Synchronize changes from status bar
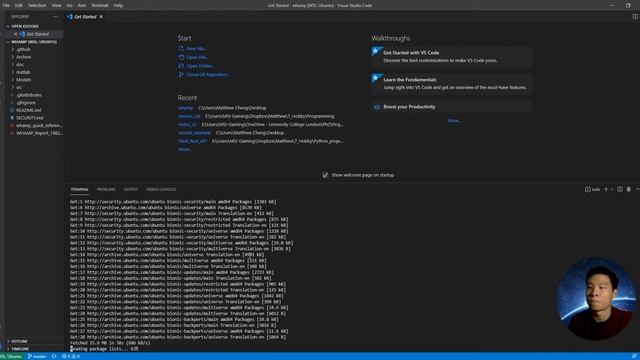Image resolution: width=640 pixels, height=360 pixels. coord(54,356)
